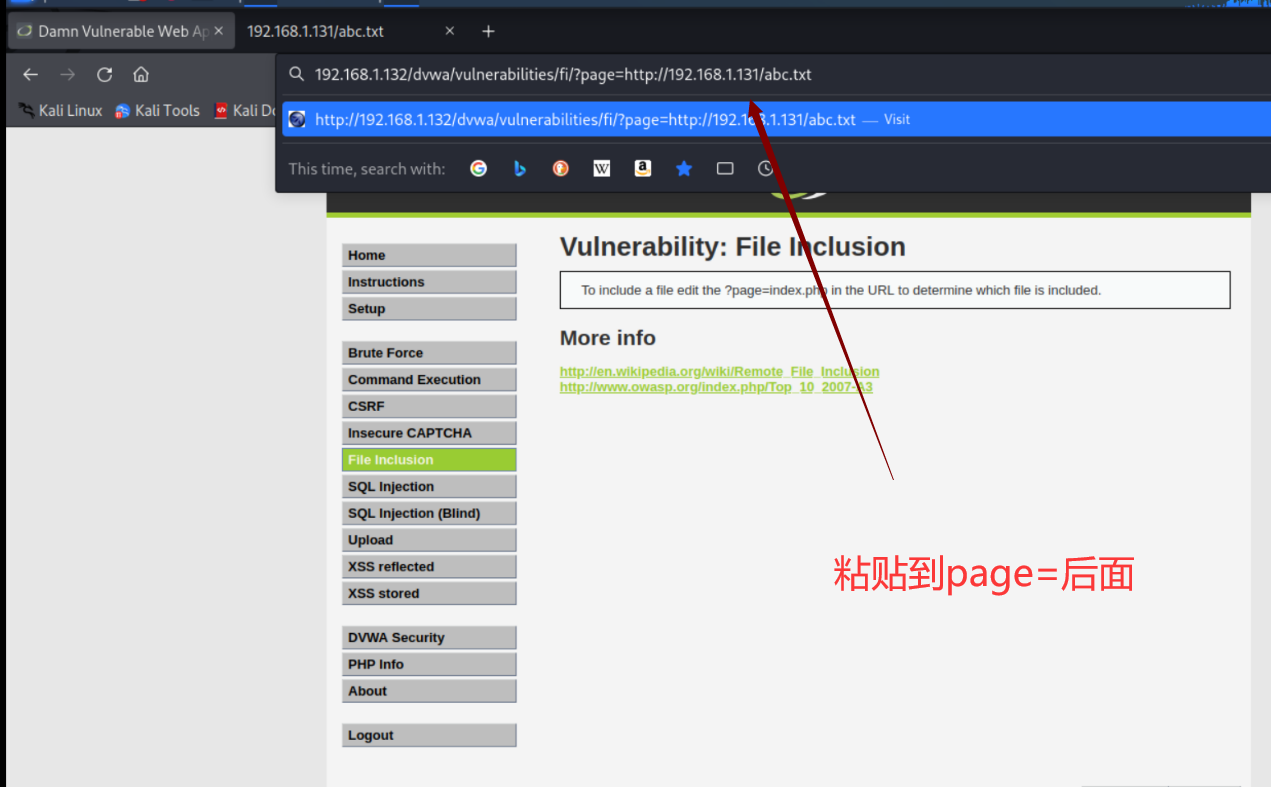Go to XSS reflected page
Screen dimensions: 1271x787
[429, 567]
